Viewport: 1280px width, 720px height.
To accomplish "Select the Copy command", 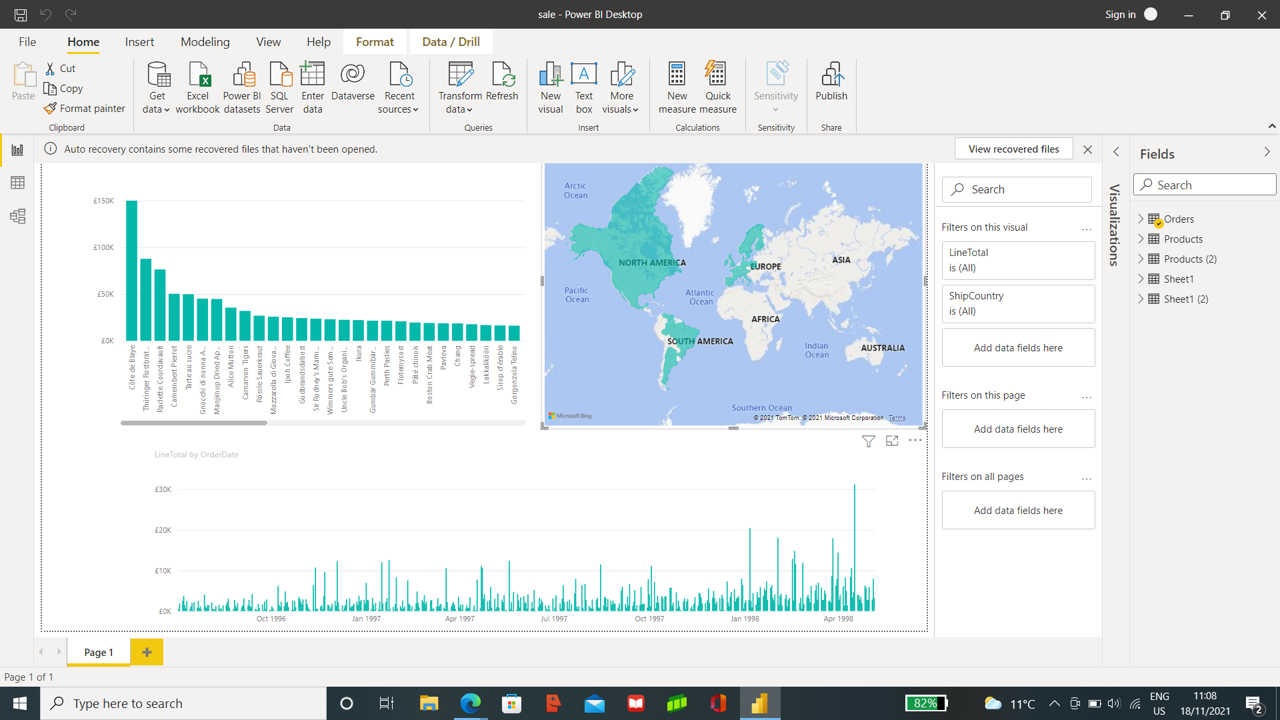I will point(63,88).
